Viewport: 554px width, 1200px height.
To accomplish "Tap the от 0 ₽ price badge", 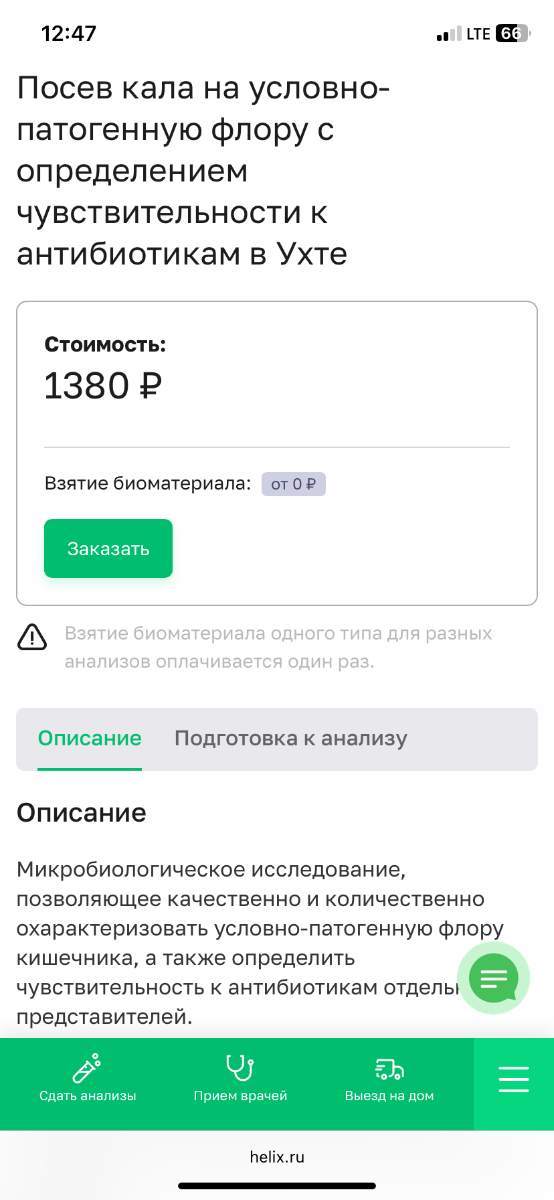I will [x=294, y=484].
